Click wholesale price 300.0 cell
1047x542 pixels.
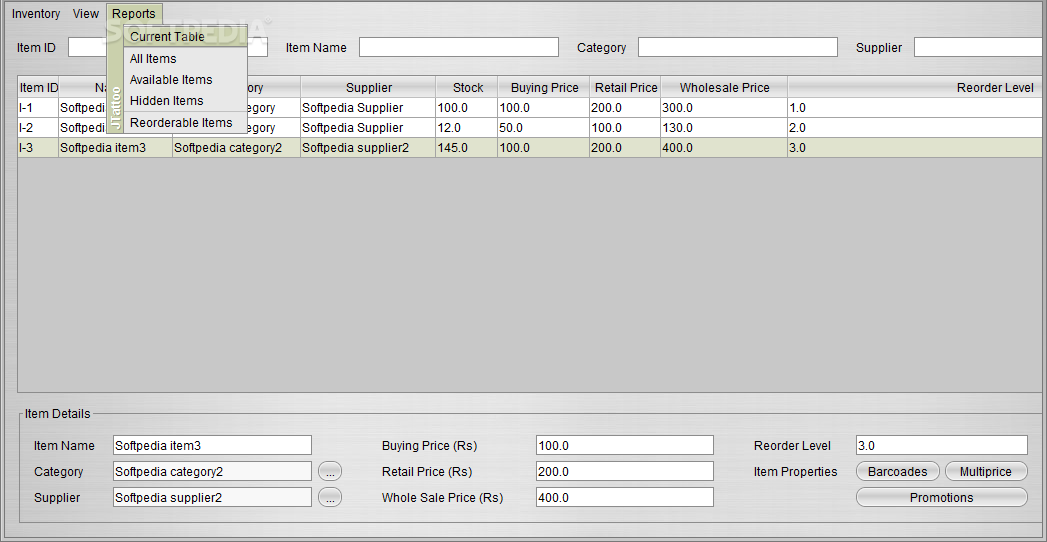(724, 107)
